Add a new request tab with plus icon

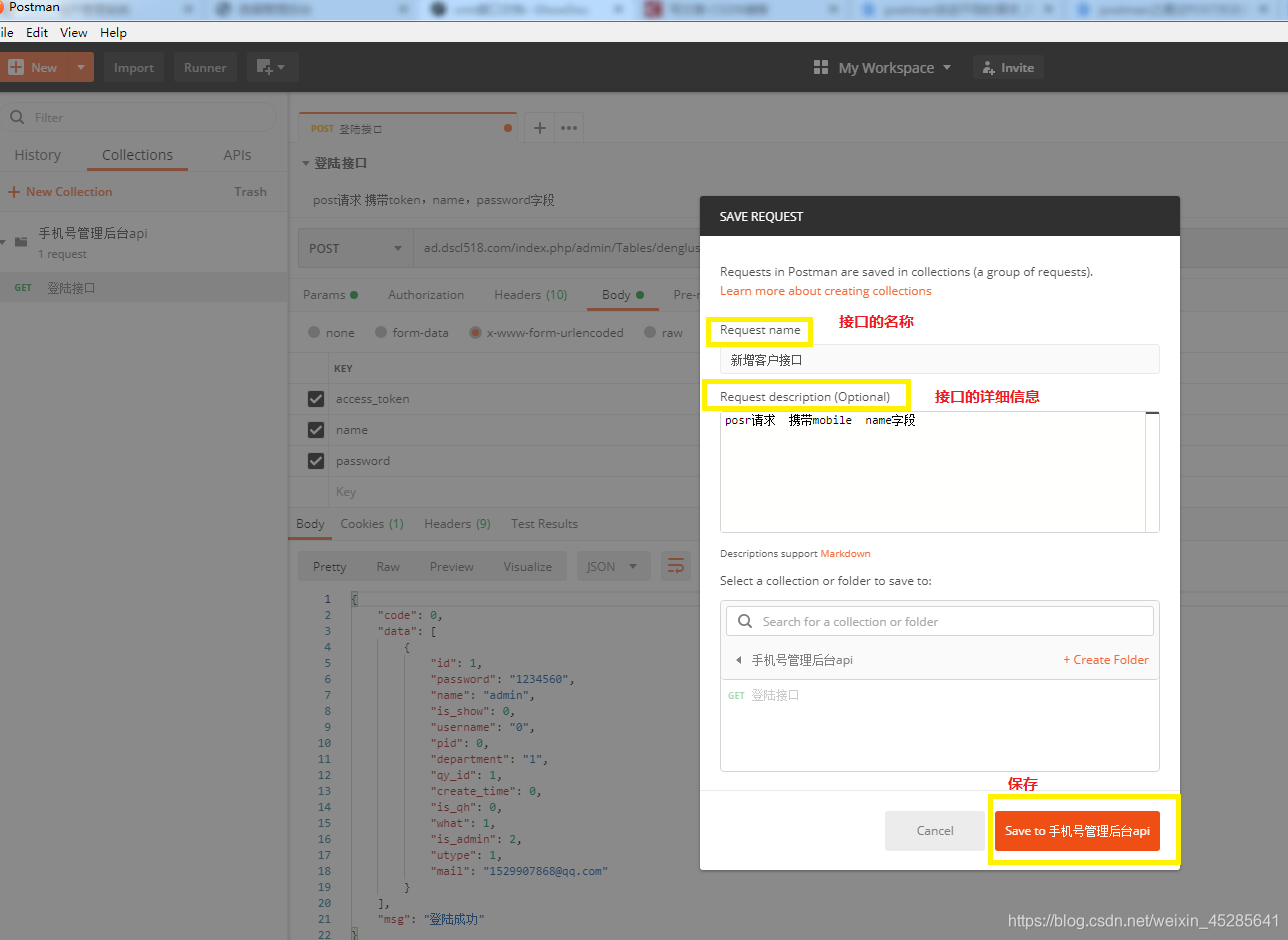[x=539, y=128]
